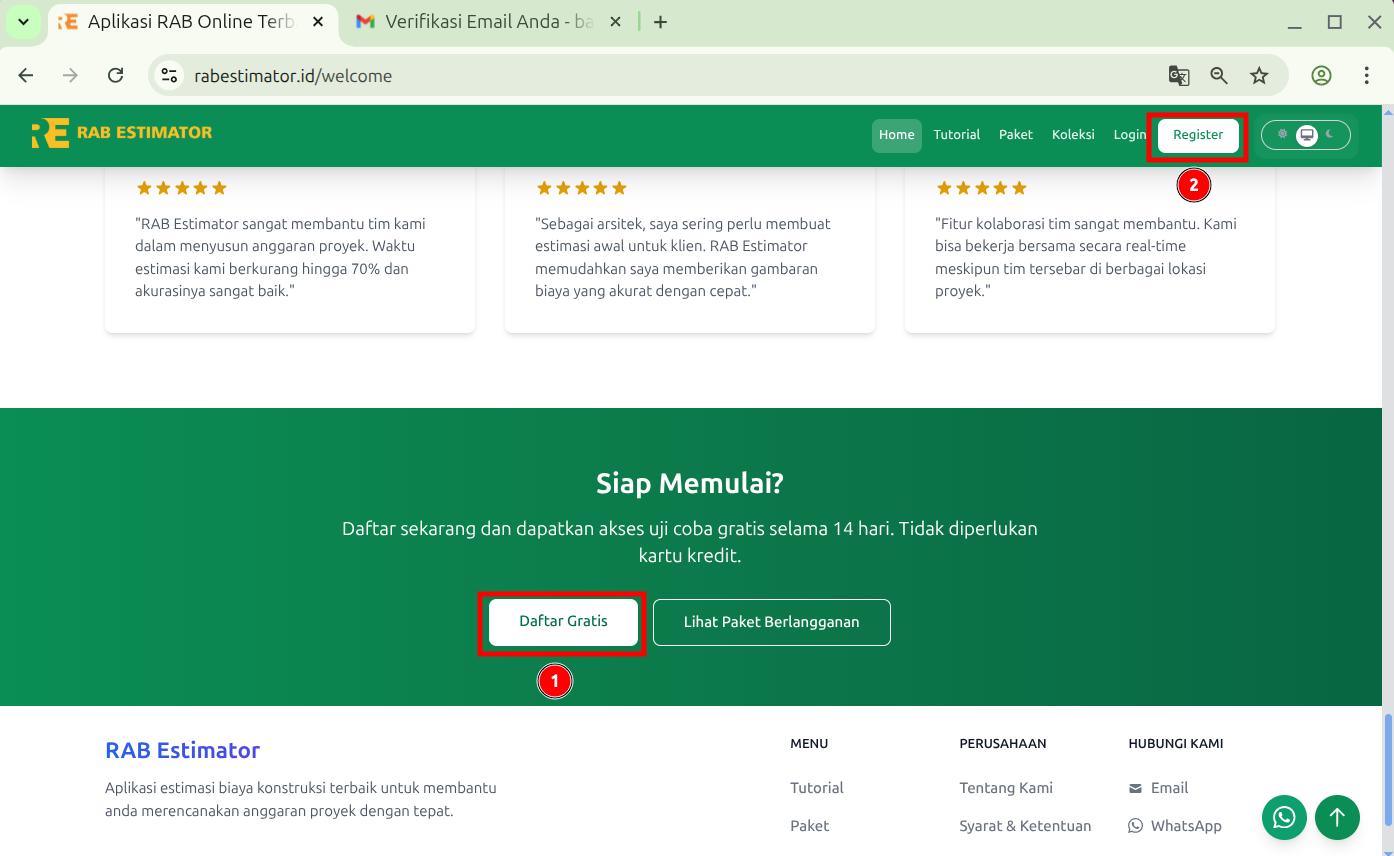
Task: Click the Daftar Gratis button
Action: tap(562, 621)
